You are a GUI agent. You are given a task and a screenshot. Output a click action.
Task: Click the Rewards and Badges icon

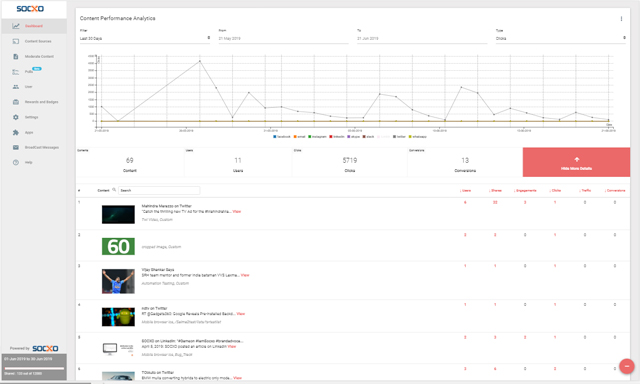point(16,102)
